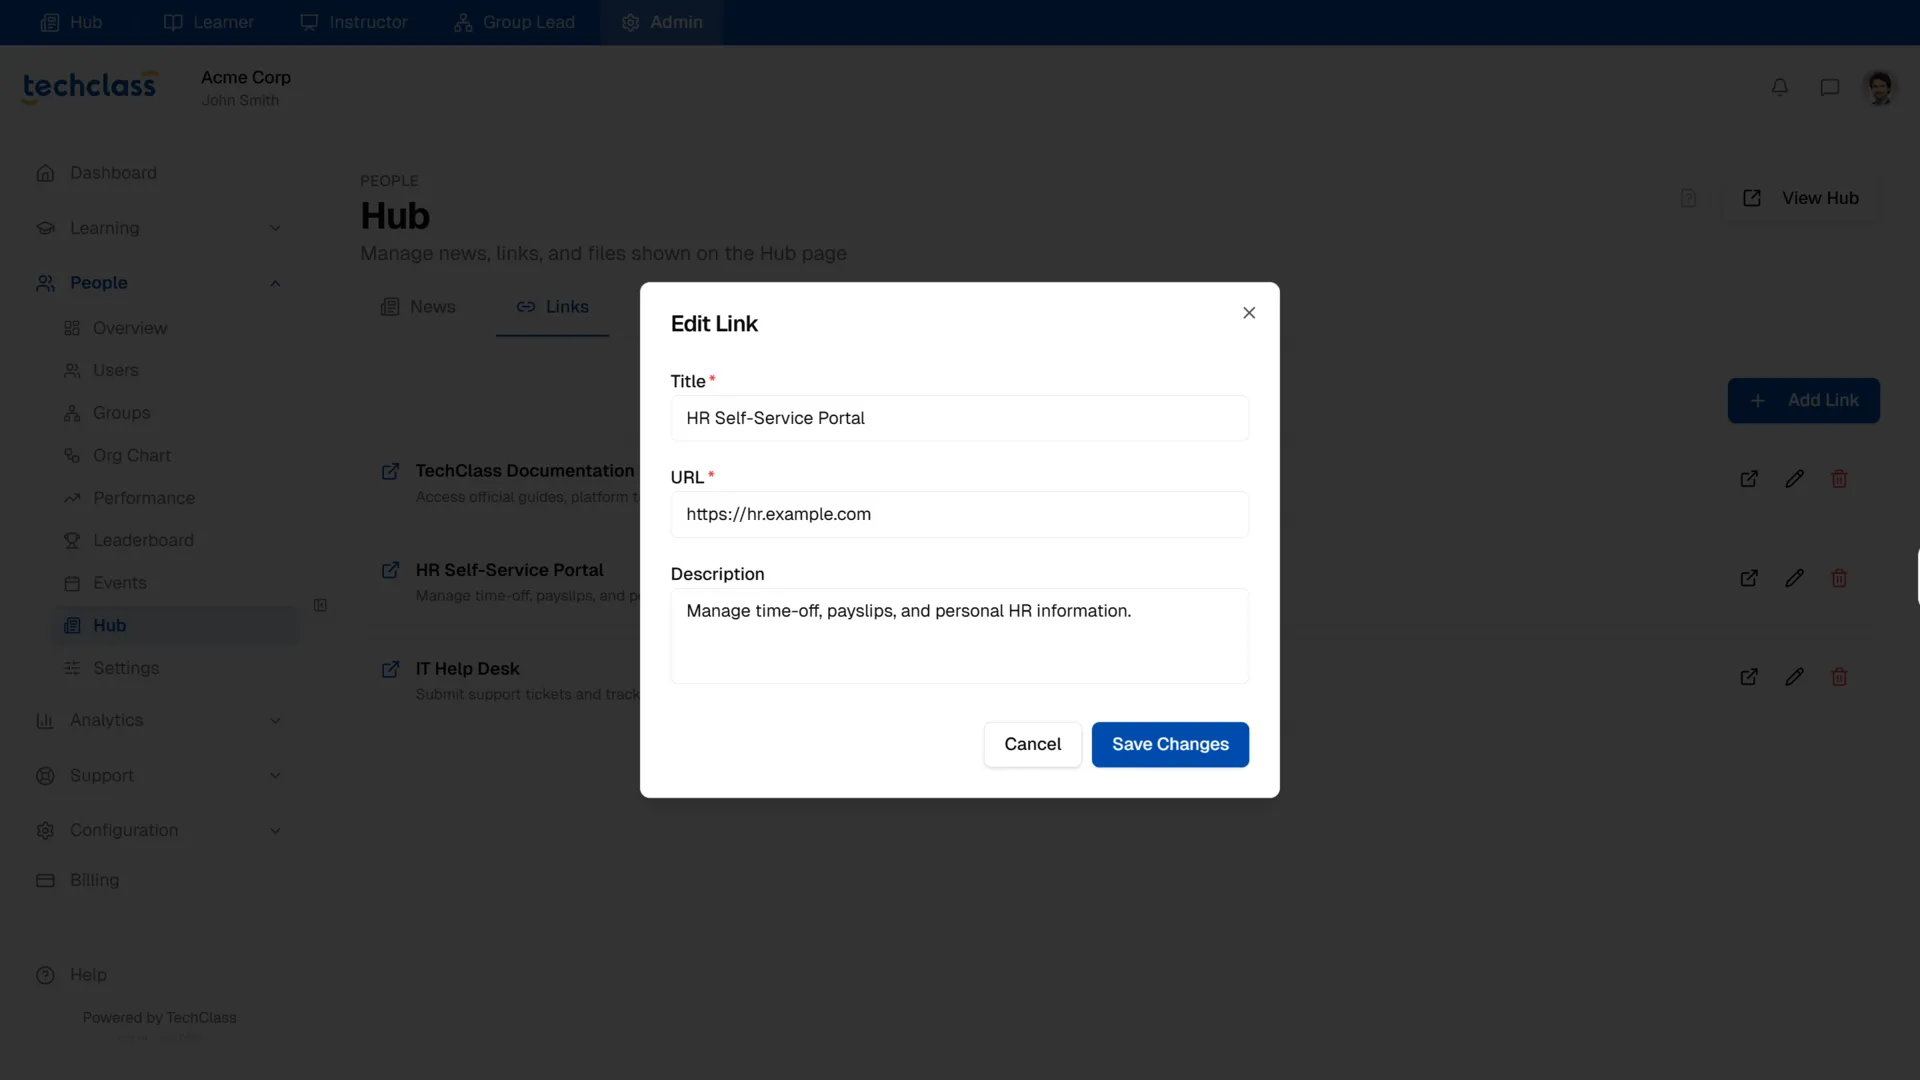Open IT Help Desk link externally
Screen dimensions: 1920x1080
pos(1749,677)
